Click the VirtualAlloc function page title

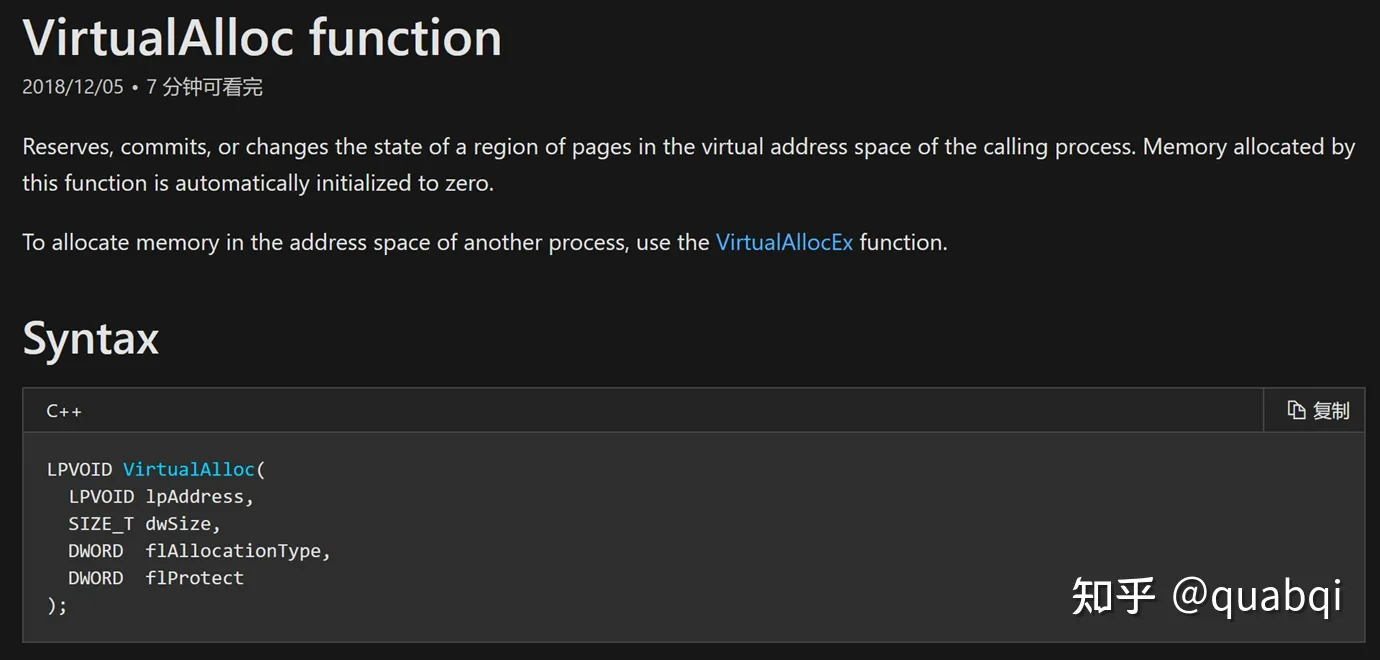coord(261,38)
